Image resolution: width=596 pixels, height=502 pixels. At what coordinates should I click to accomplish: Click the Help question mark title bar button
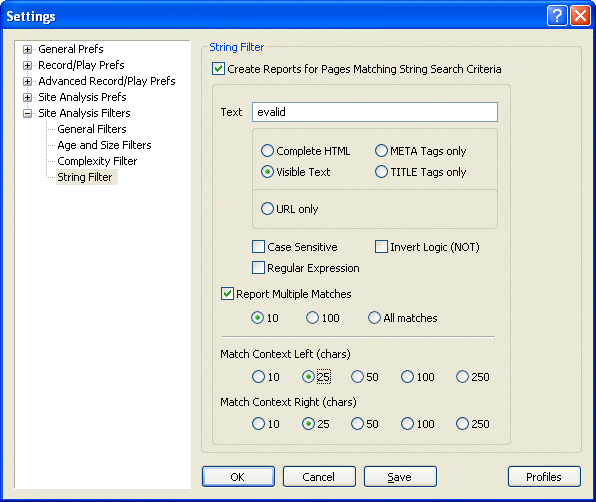(557, 16)
